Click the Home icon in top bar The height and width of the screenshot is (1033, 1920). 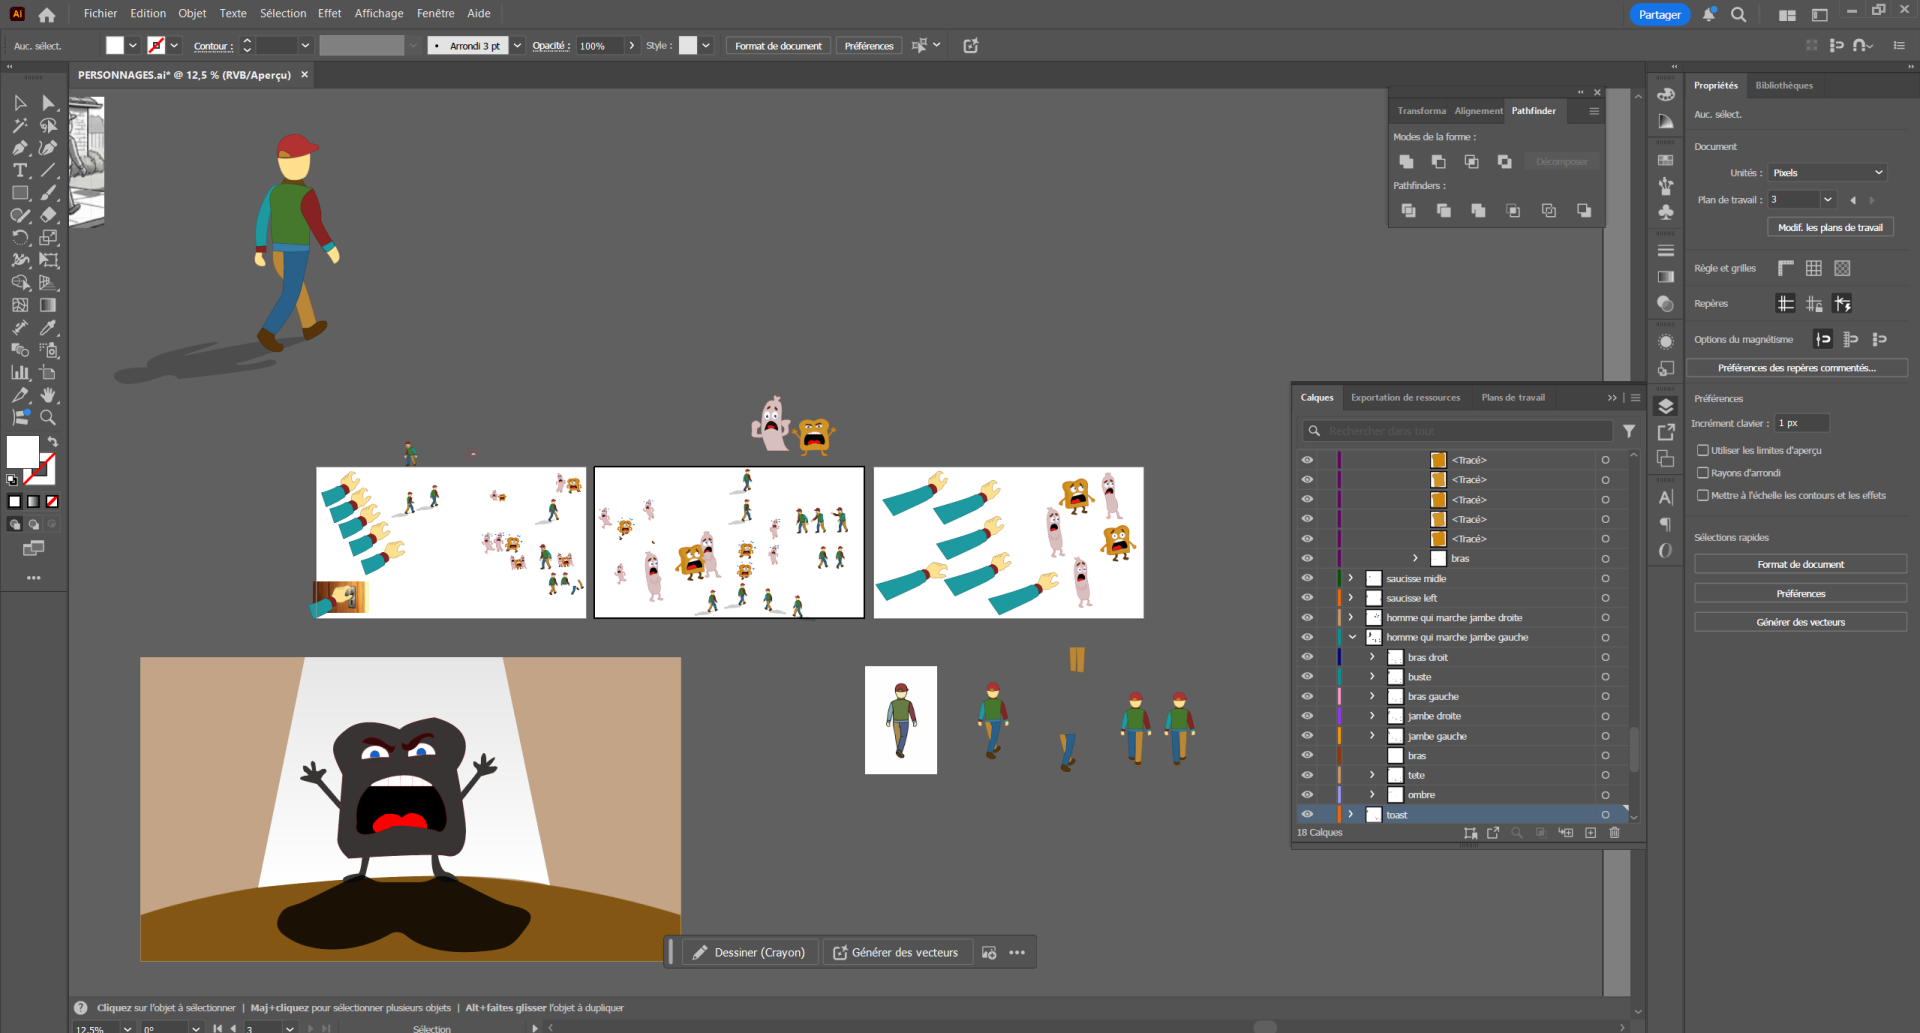tap(46, 15)
